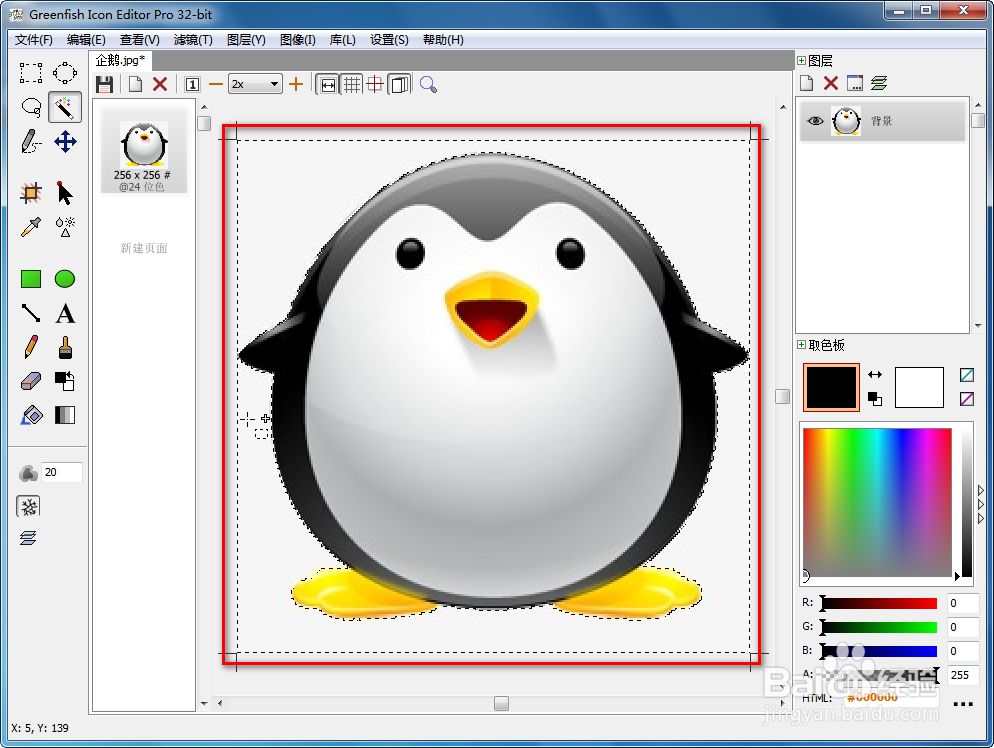Create a new page in toolbar
Screen dimensions: 994x748
(135, 84)
